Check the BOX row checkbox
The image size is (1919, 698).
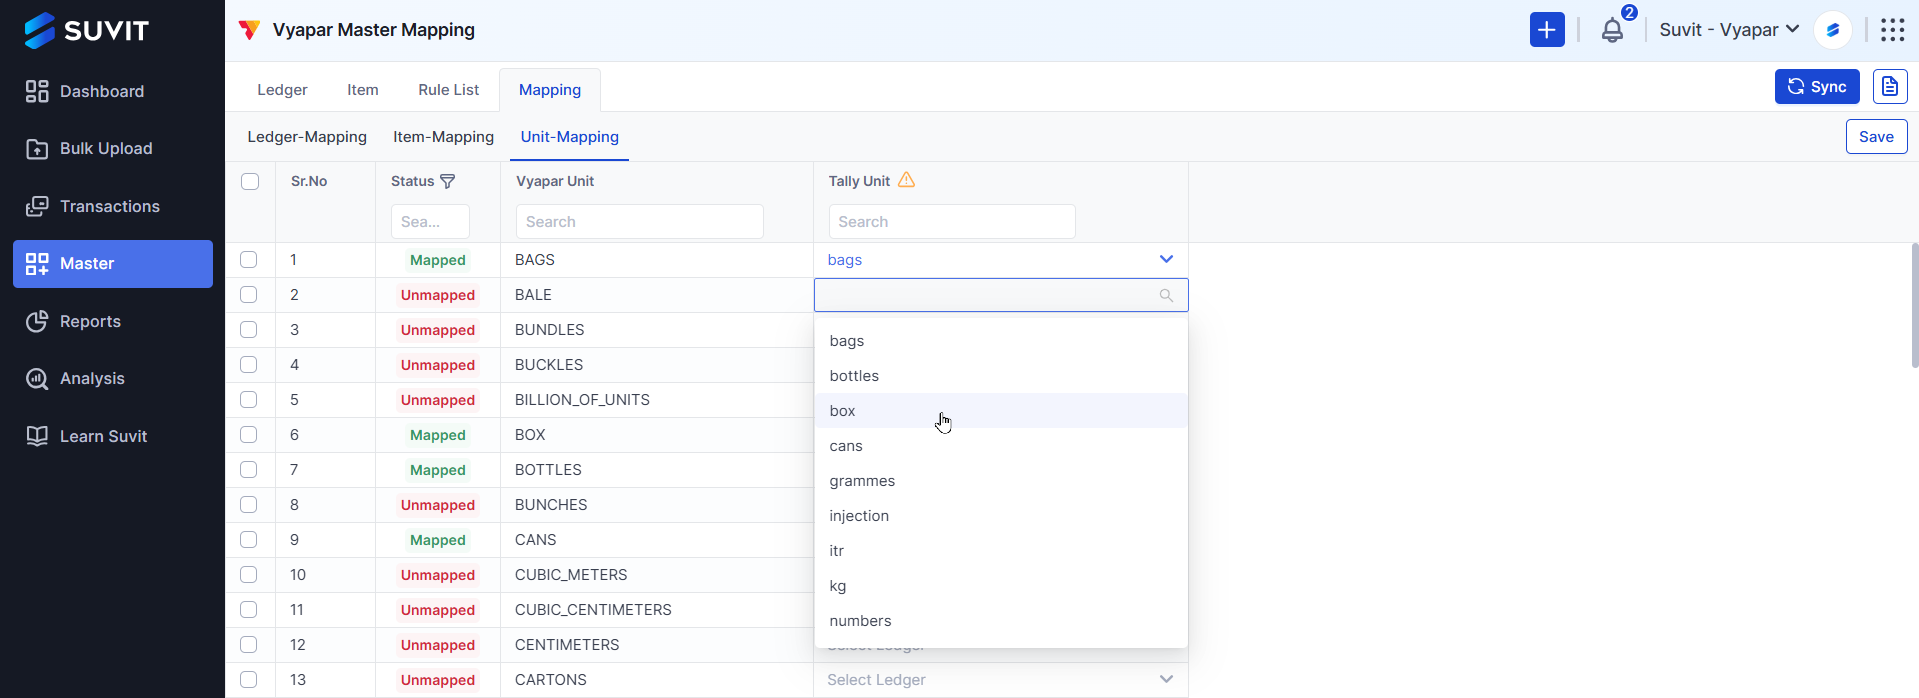point(249,435)
